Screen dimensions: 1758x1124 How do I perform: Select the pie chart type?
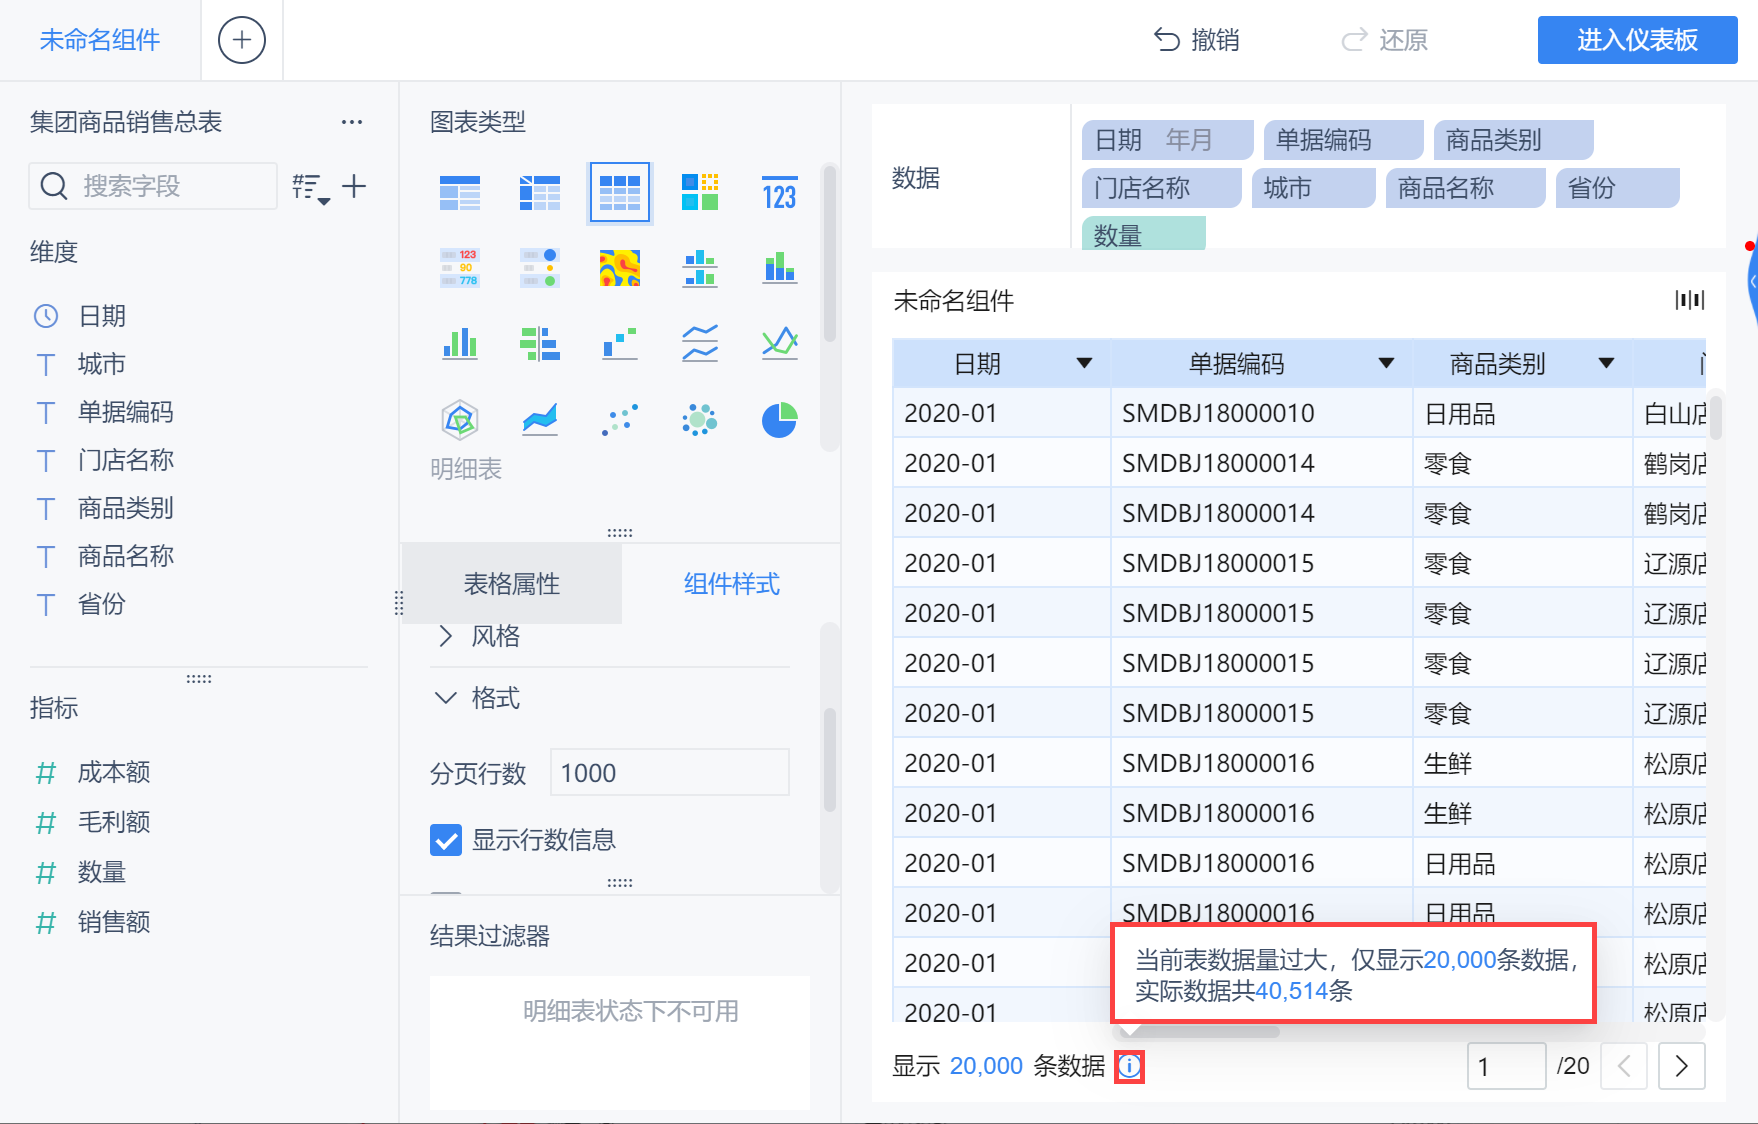click(779, 419)
